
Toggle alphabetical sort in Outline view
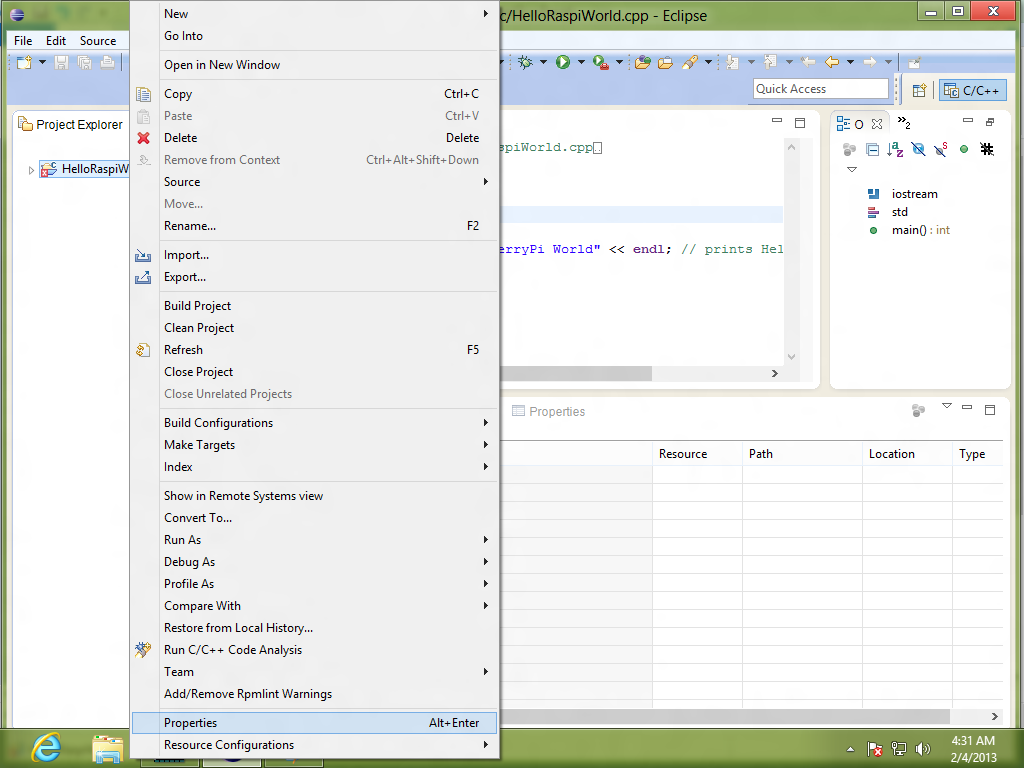895,150
